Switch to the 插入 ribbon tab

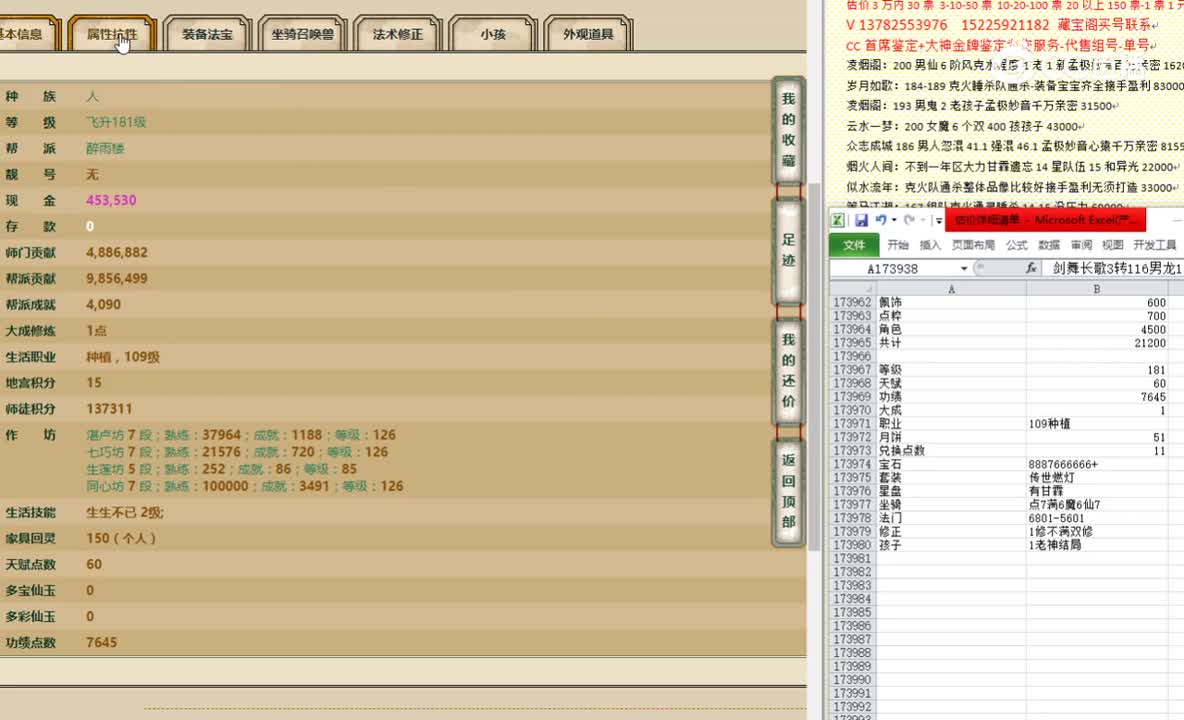pos(930,245)
